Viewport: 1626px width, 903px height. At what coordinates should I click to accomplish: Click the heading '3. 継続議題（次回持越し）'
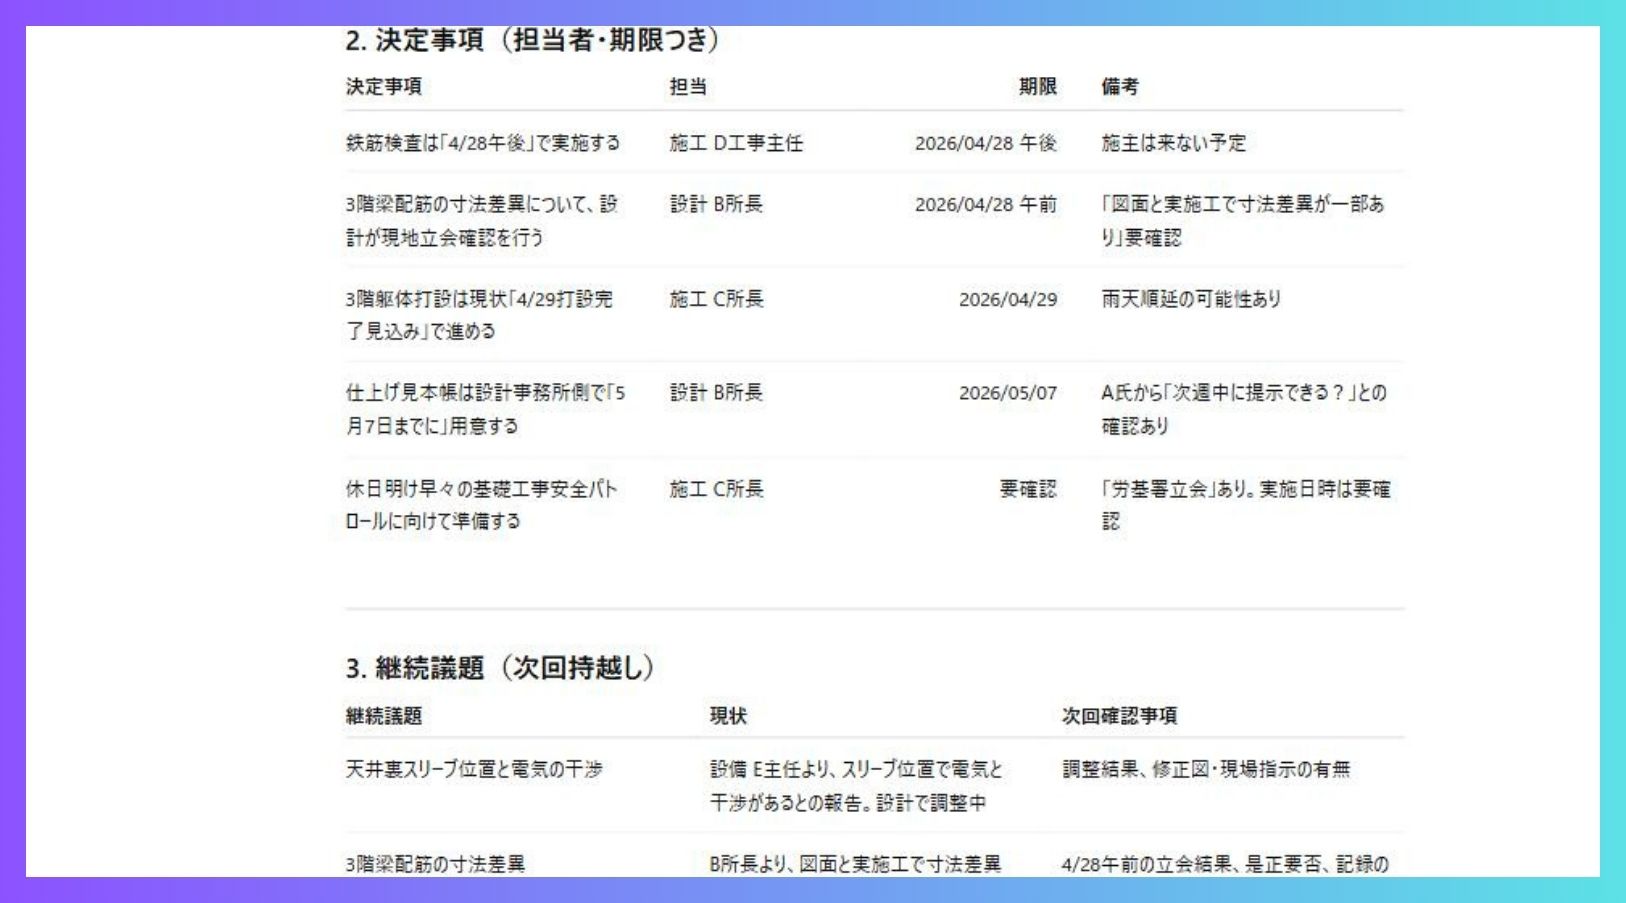(x=500, y=668)
